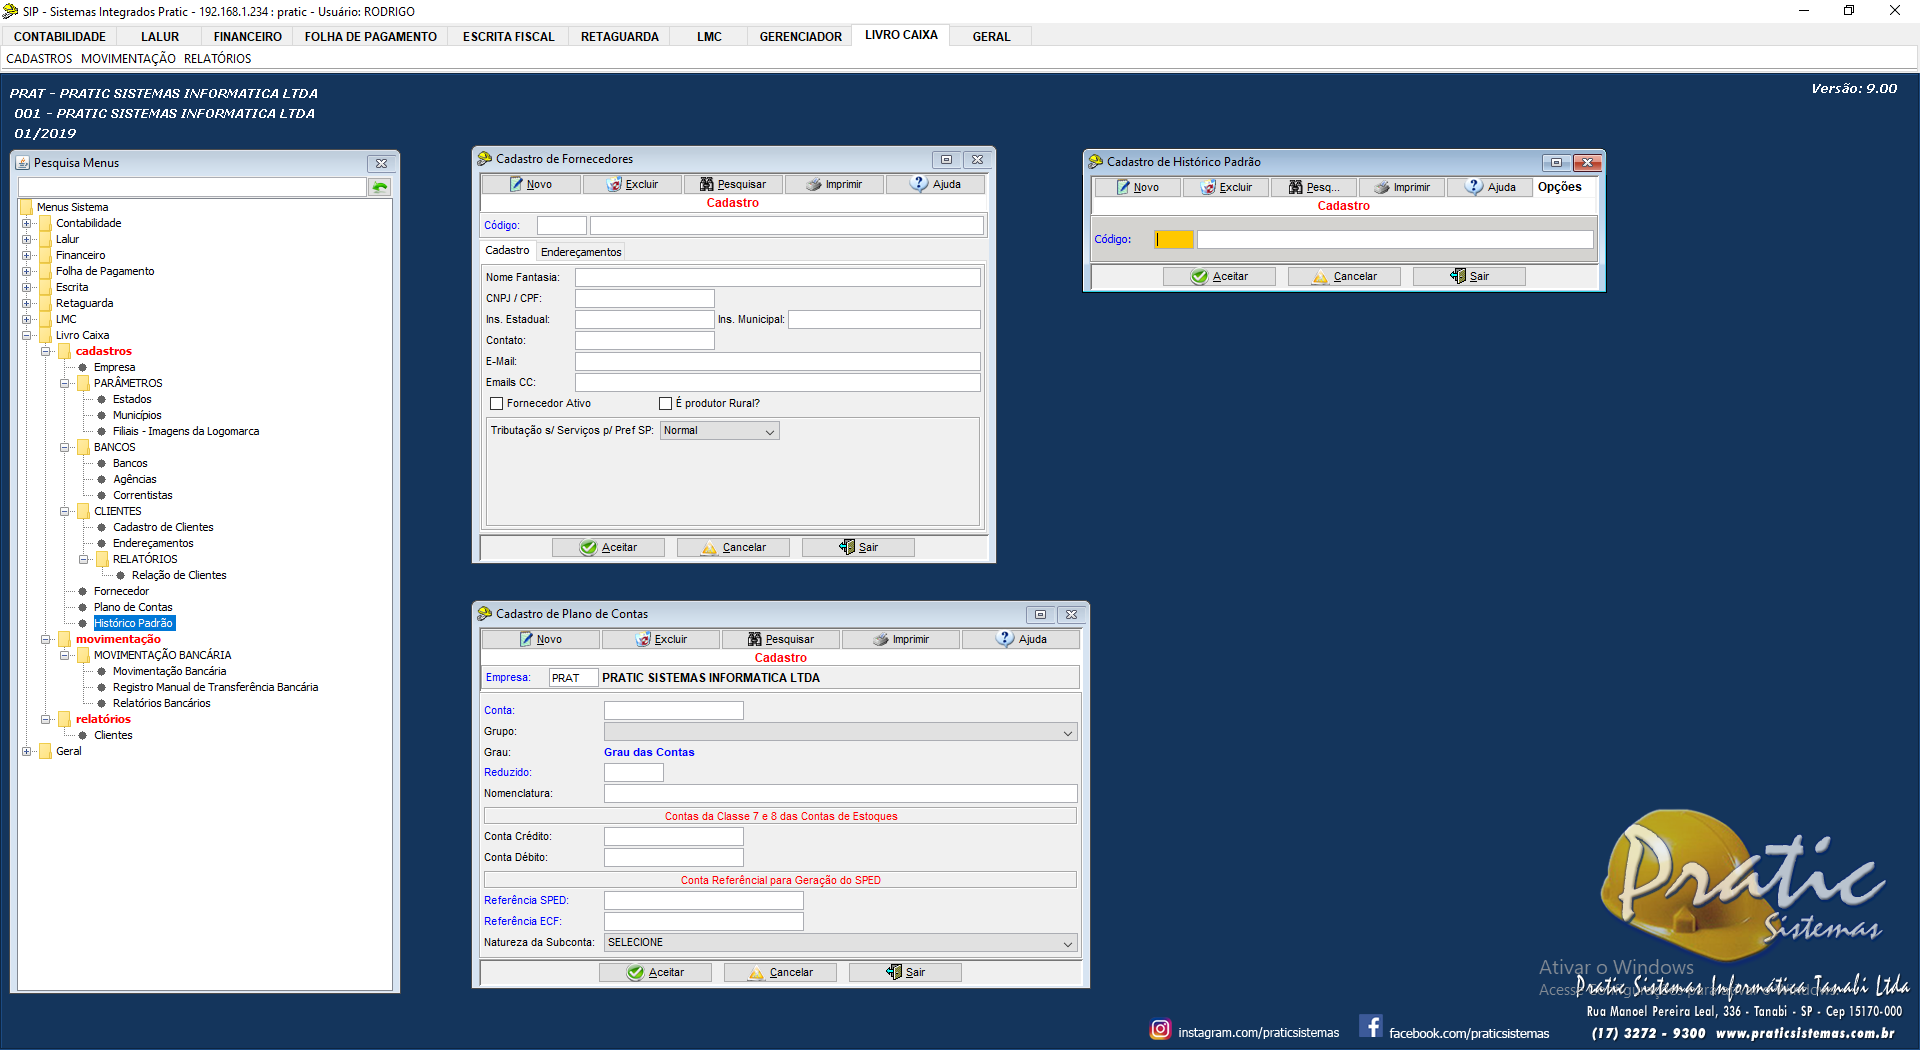
Task: Expand the Grupo combo box
Action: coord(1067,733)
